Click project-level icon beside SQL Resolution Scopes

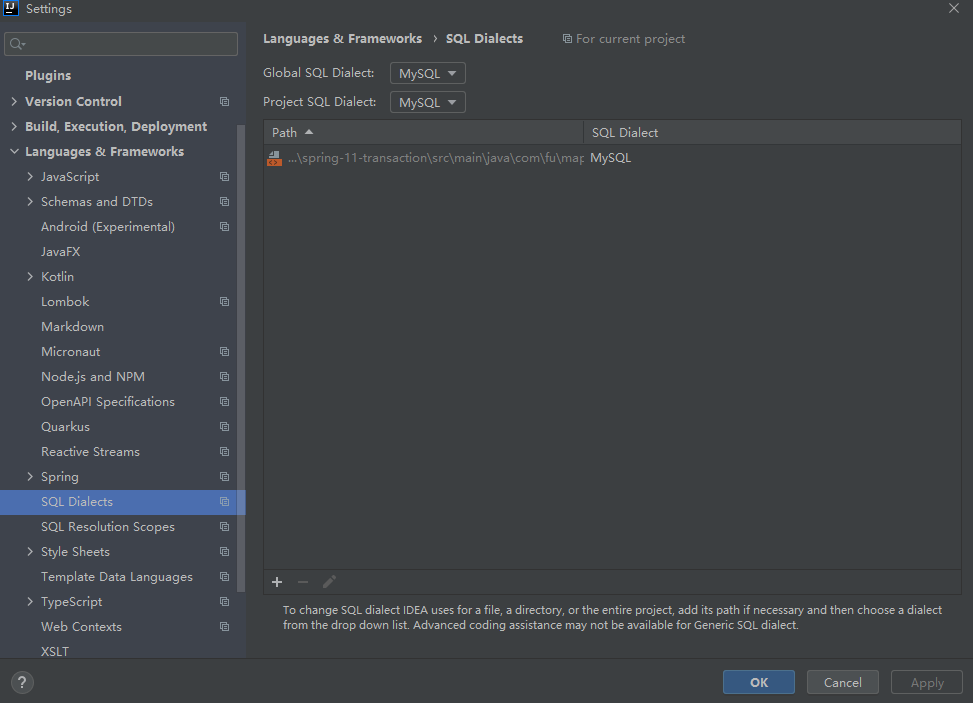(225, 526)
